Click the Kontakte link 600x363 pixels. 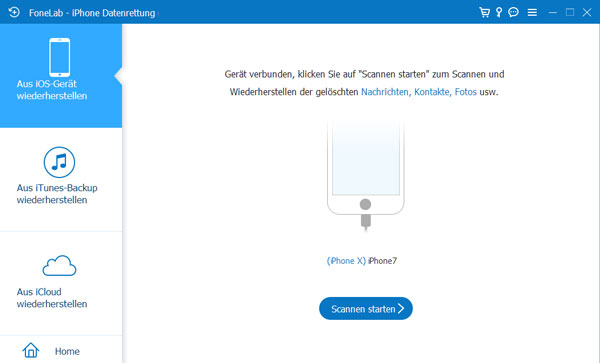pyautogui.click(x=433, y=92)
